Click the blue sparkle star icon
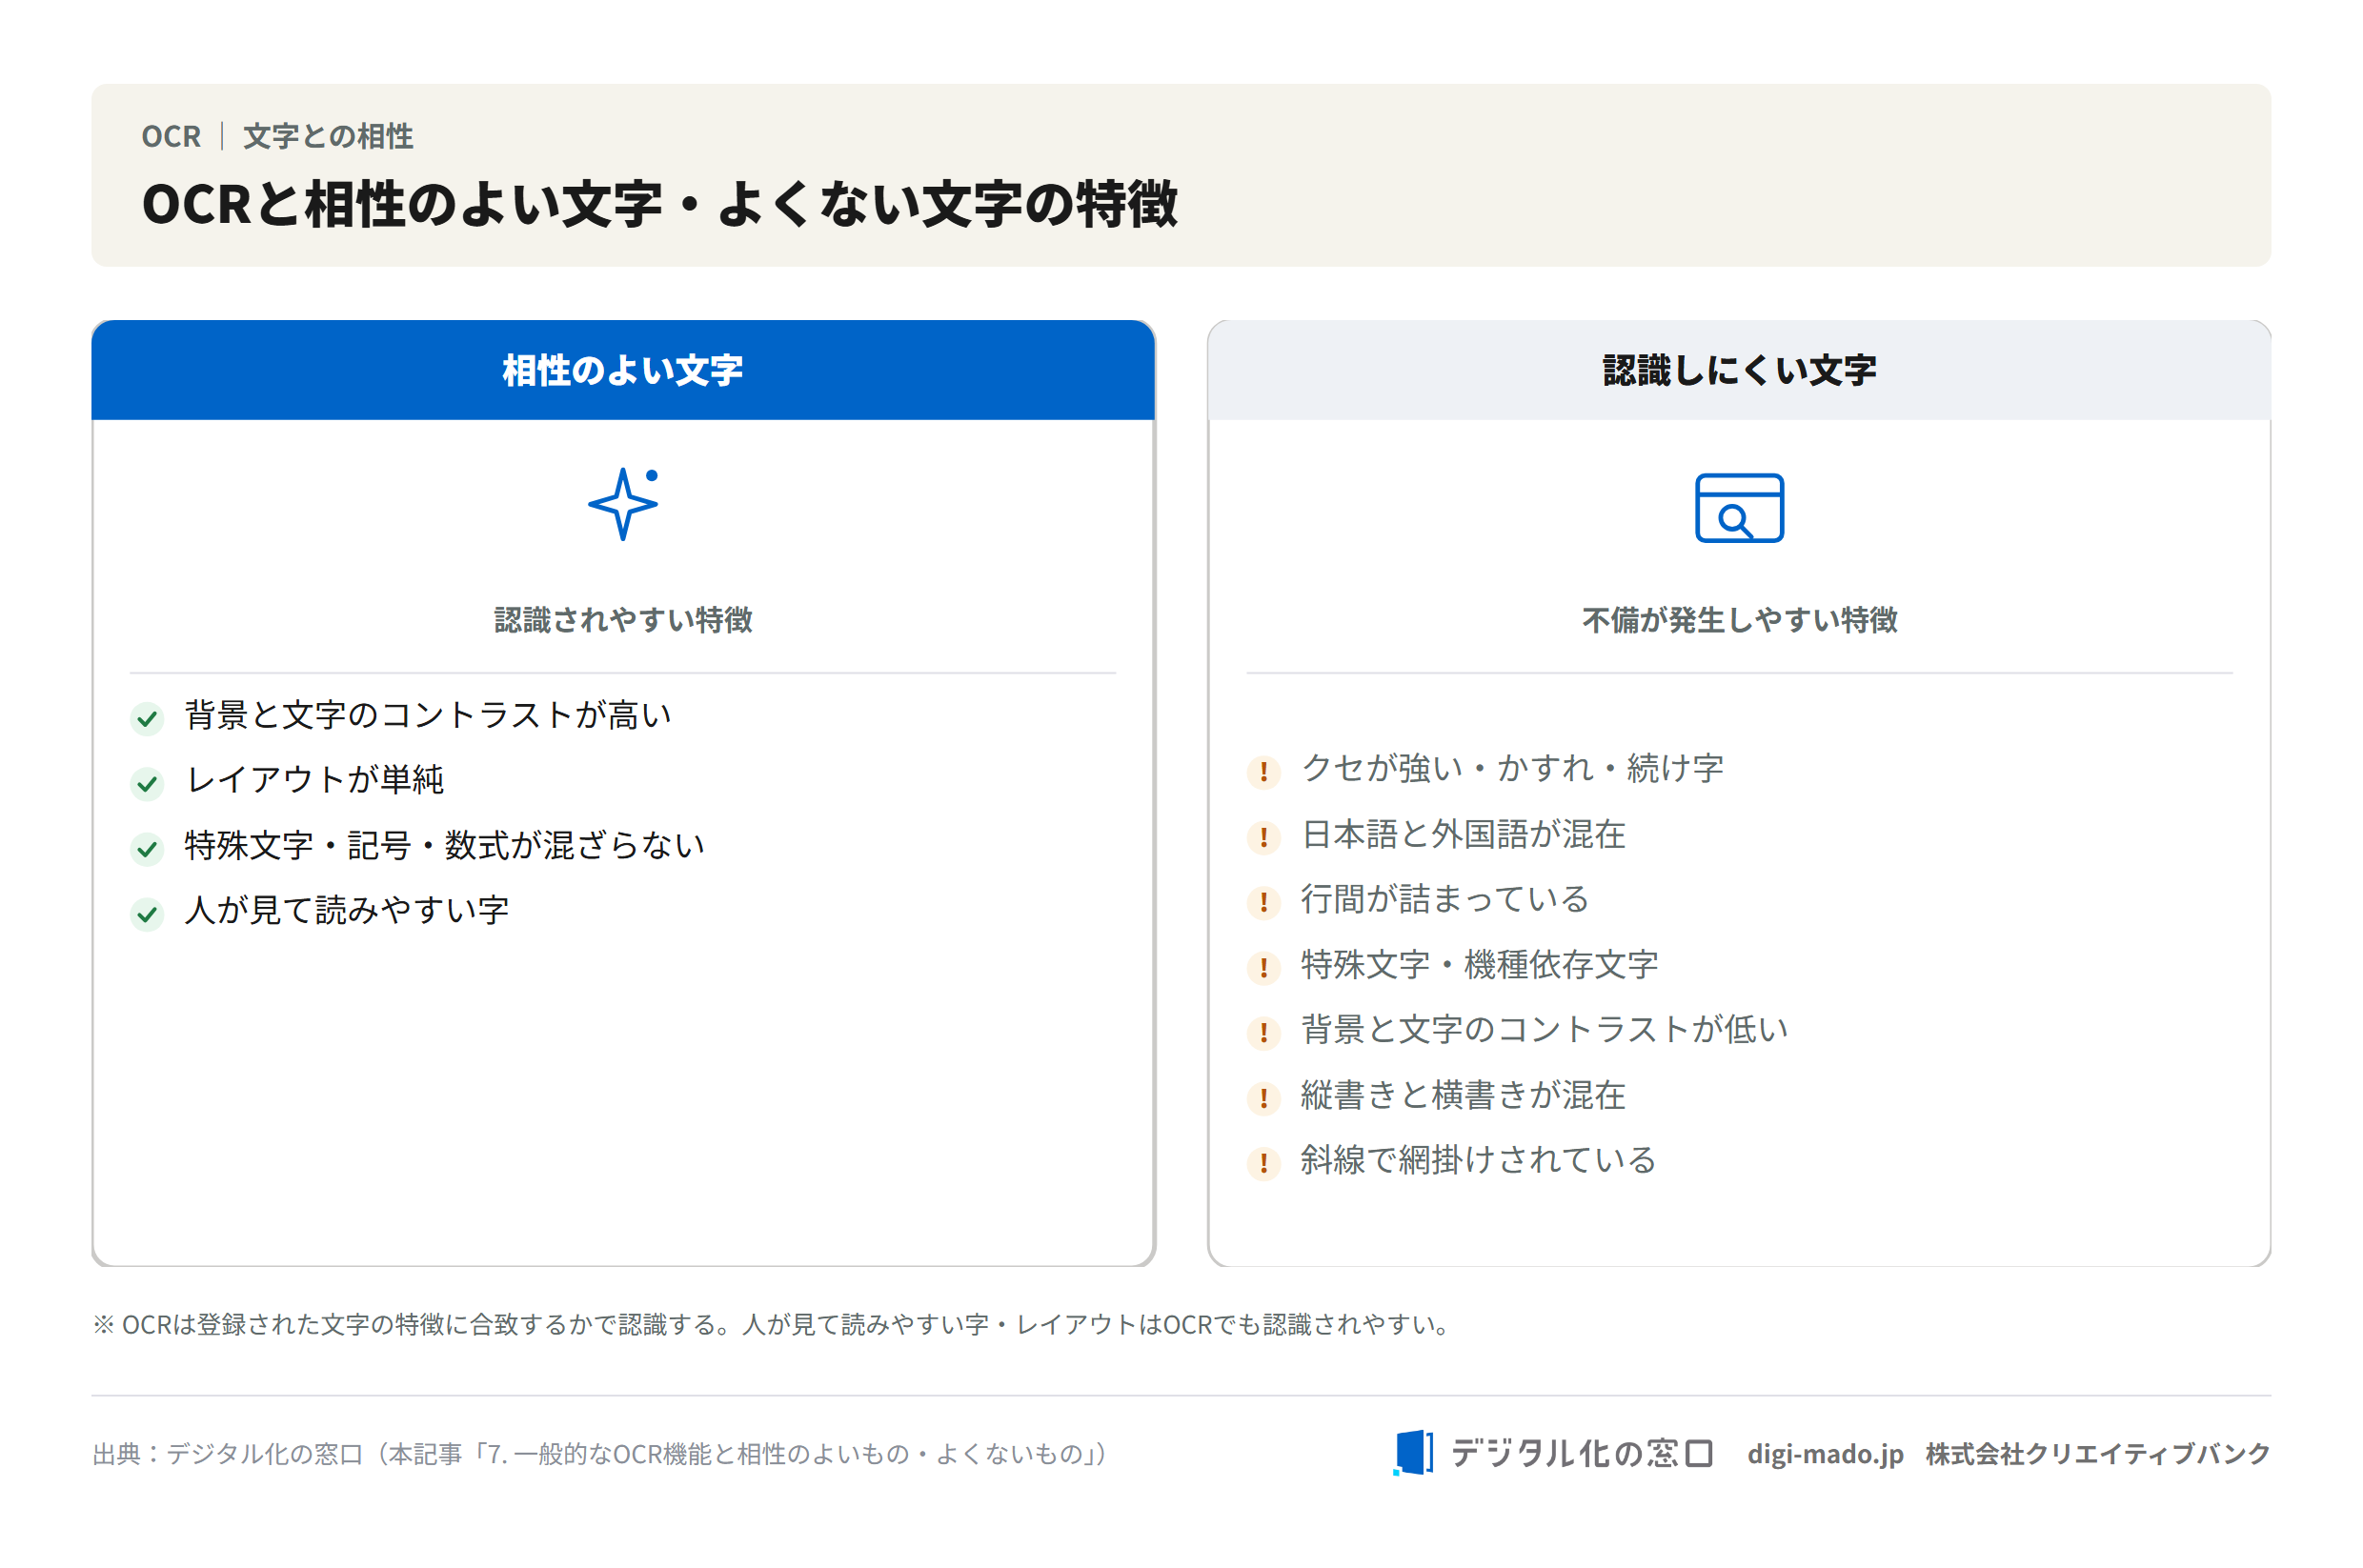Screen dimensions: 2363x1568 [623, 504]
